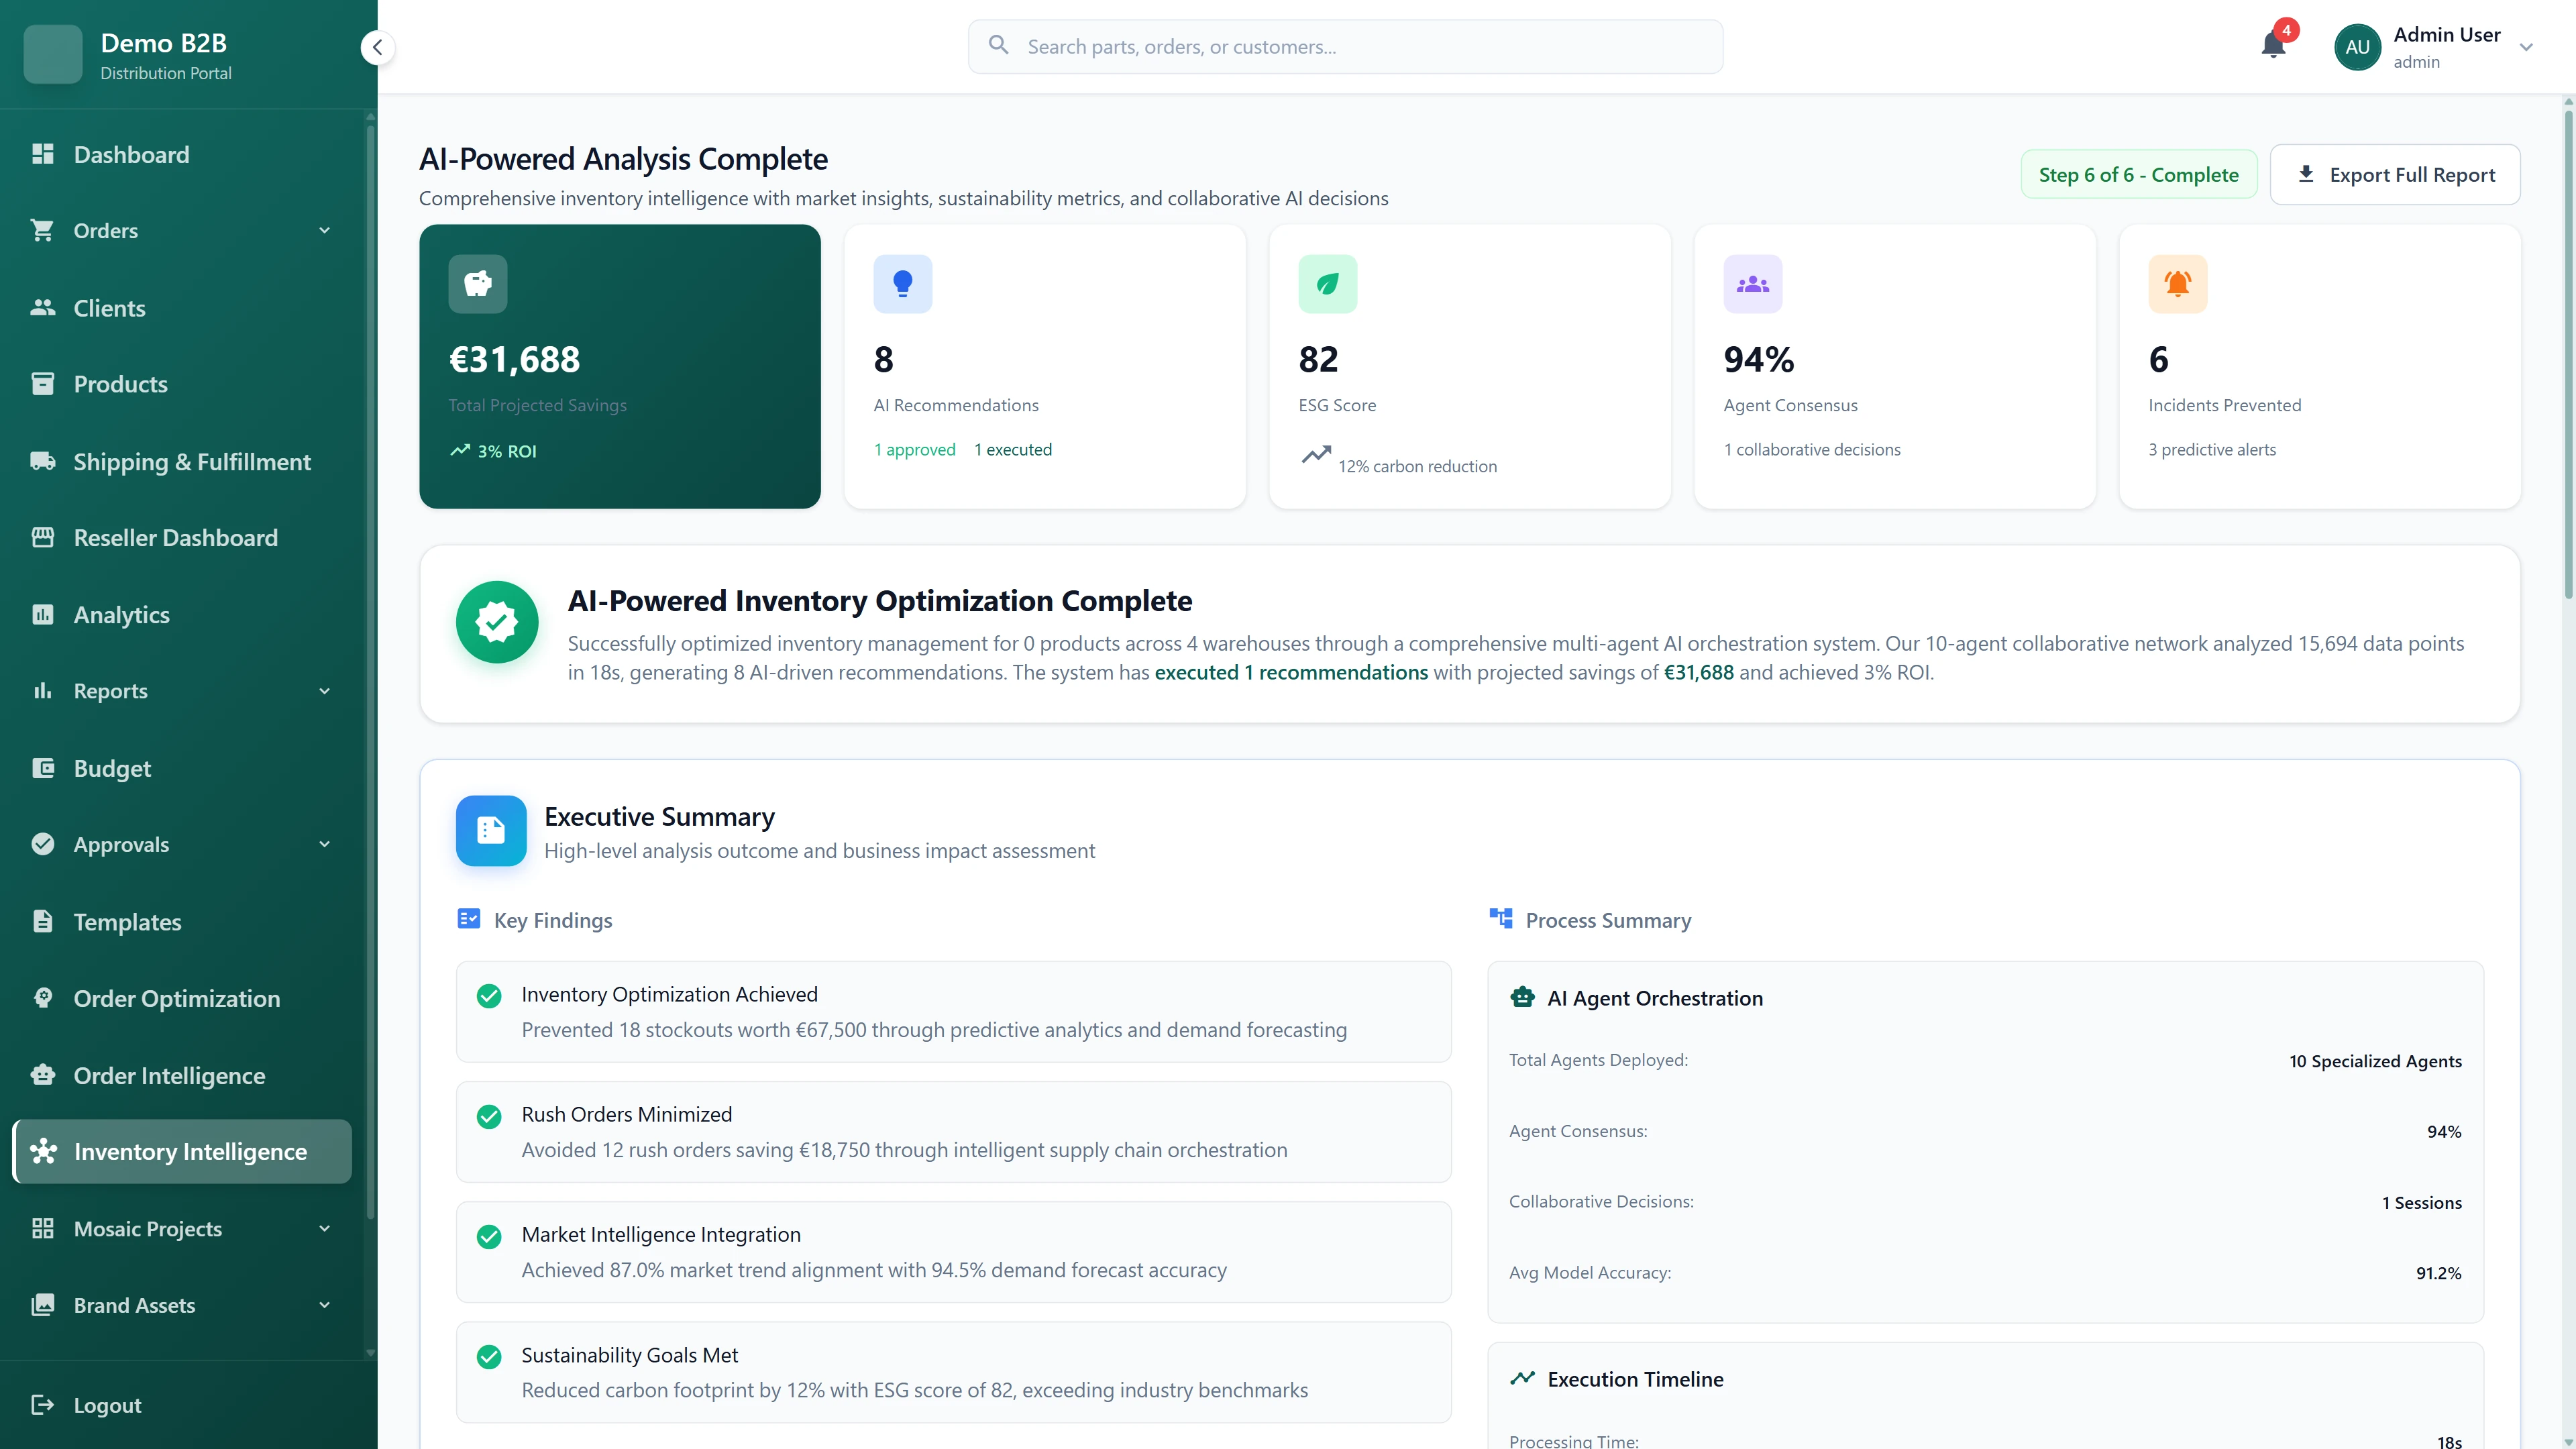Collapse the sidebar with the back arrow
This screenshot has width=2576, height=1449.
click(377, 46)
